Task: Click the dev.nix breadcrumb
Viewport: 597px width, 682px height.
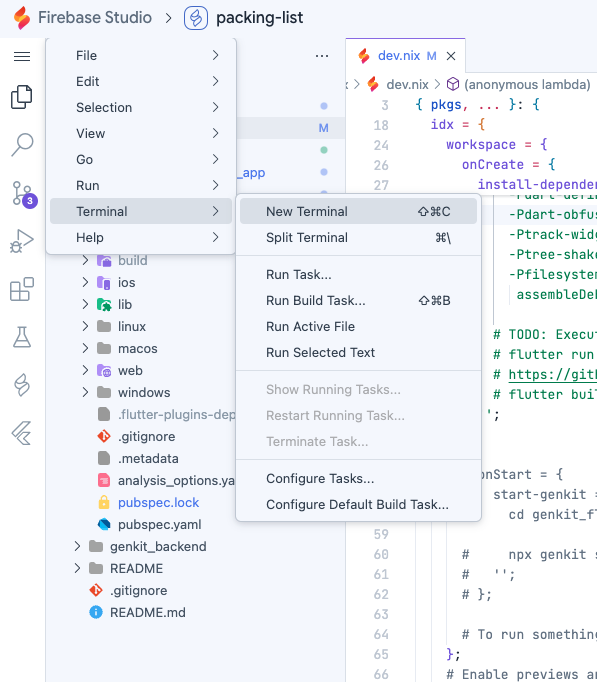Action: tap(407, 84)
